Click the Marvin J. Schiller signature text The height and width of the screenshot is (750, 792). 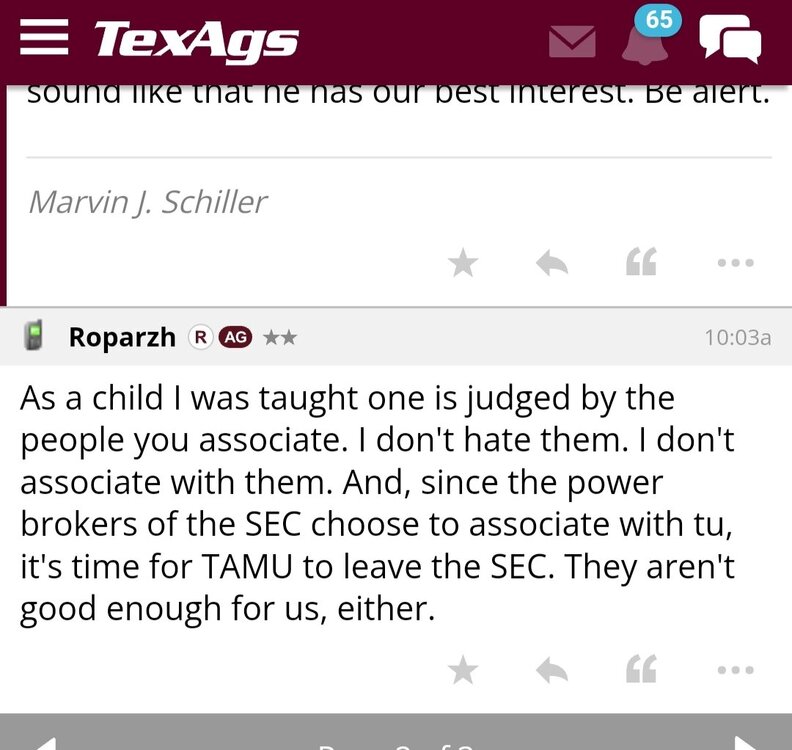click(148, 202)
